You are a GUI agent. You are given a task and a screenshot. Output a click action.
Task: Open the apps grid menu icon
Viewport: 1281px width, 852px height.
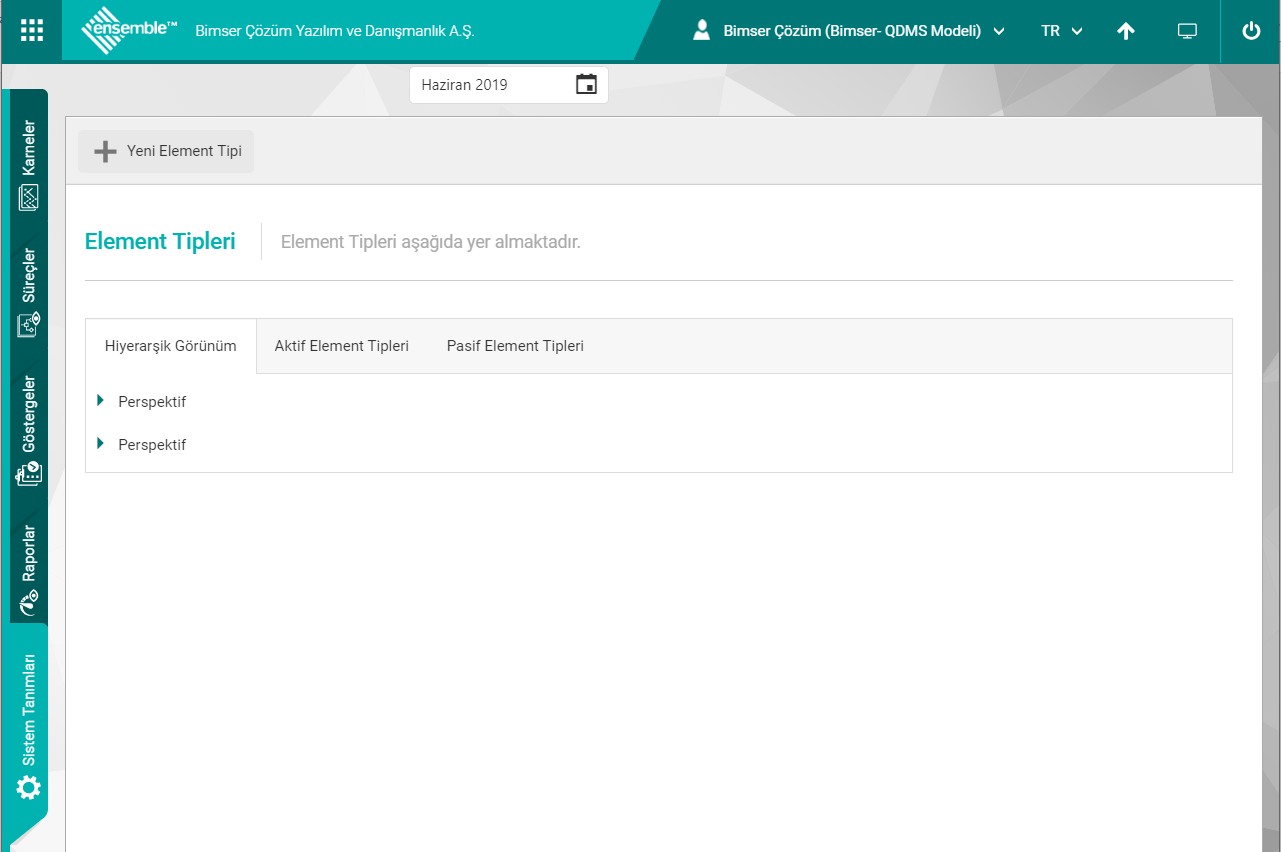[32, 31]
